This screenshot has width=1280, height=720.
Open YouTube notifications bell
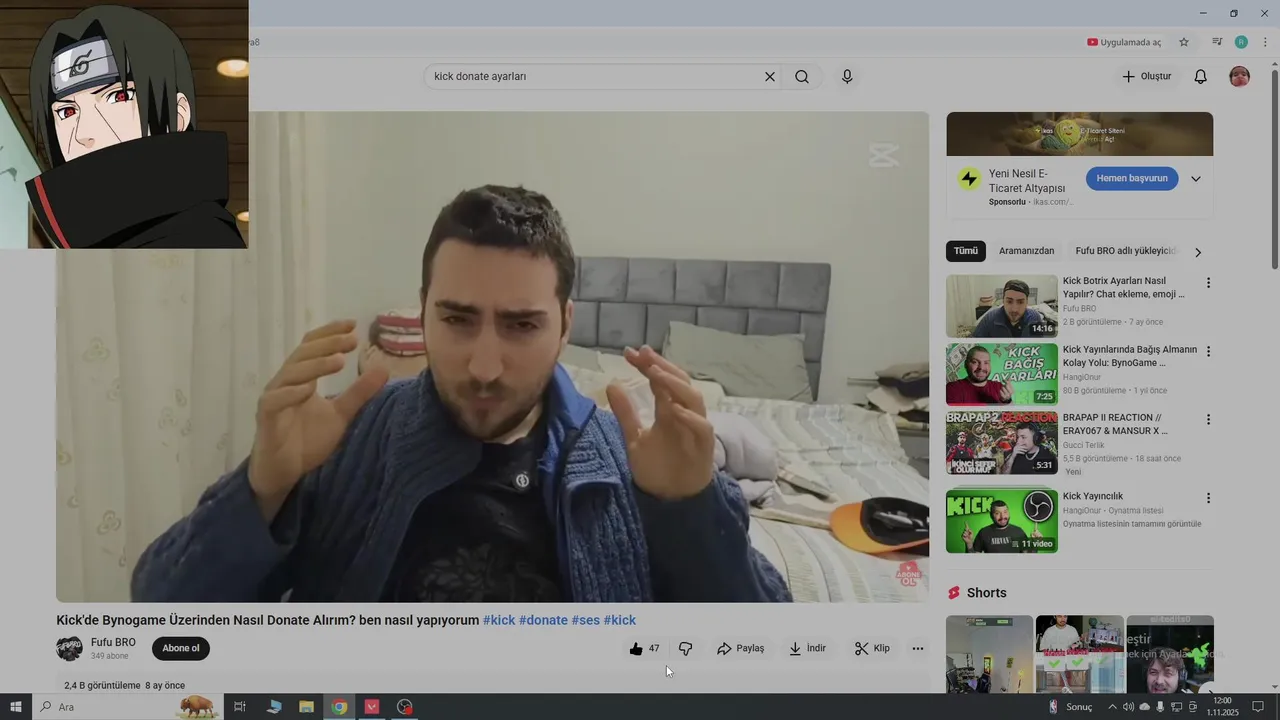[1201, 77]
